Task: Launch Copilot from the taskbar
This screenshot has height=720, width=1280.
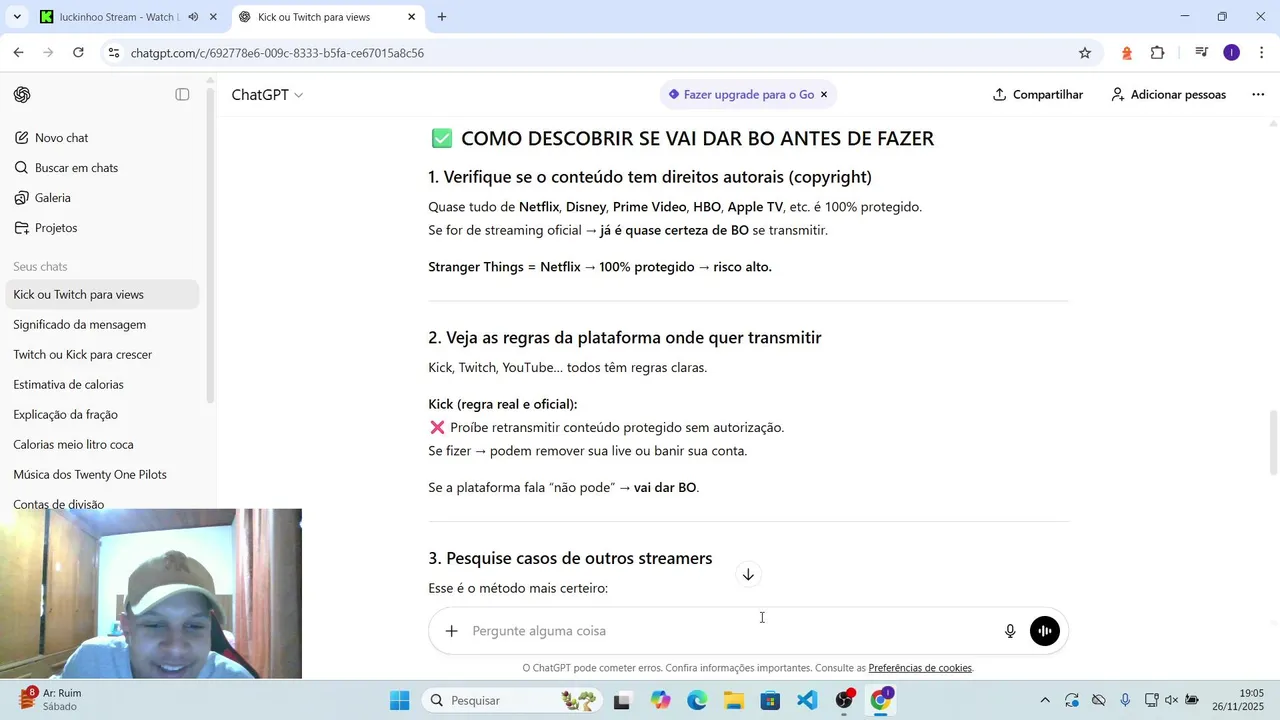Action: coord(660,700)
